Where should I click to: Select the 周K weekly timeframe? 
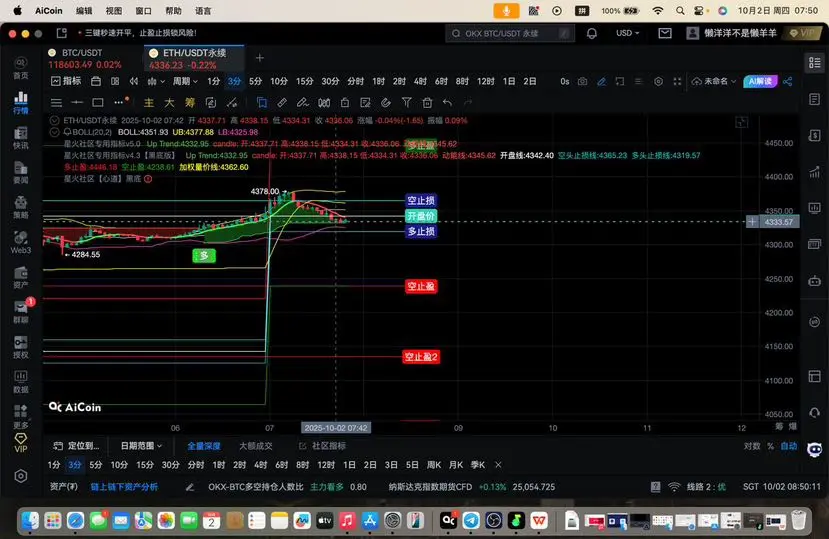coord(434,465)
